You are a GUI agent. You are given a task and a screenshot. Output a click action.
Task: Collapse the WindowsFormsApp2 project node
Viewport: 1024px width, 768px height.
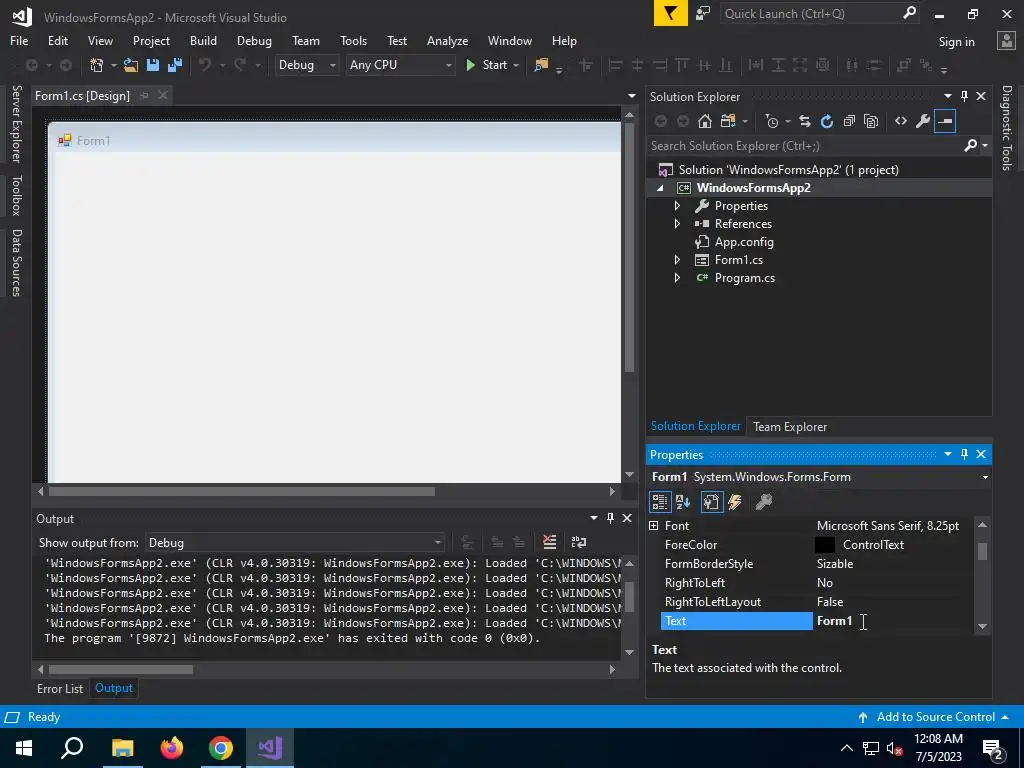click(x=660, y=187)
